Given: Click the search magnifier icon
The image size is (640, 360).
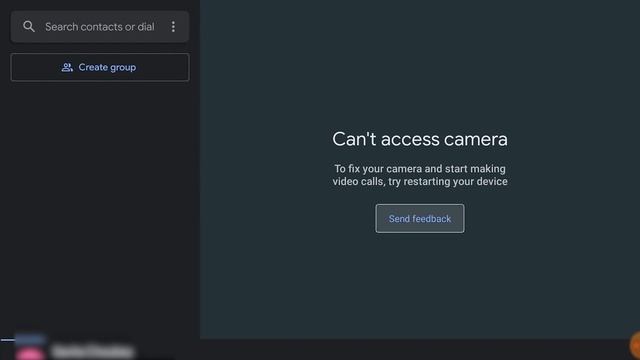Looking at the screenshot, I should click(29, 27).
